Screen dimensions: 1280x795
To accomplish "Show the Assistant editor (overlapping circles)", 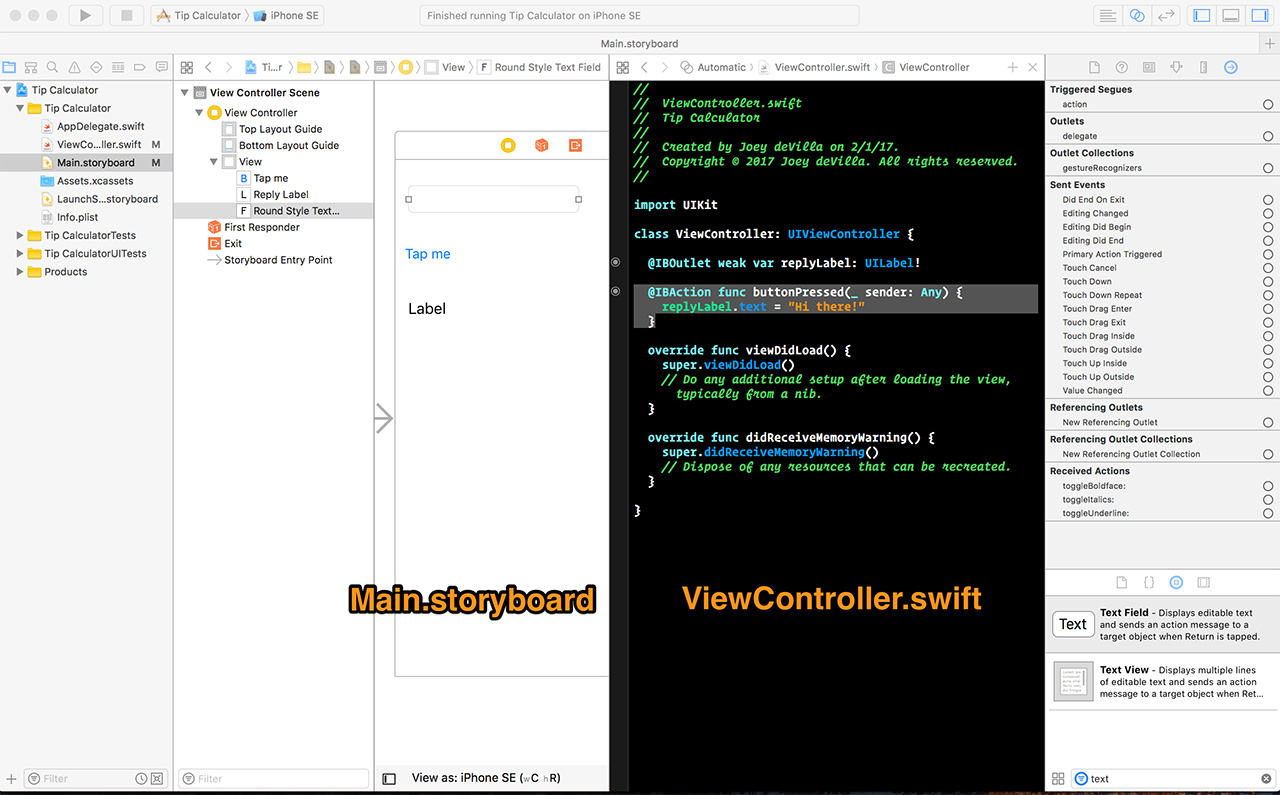I will point(1136,15).
